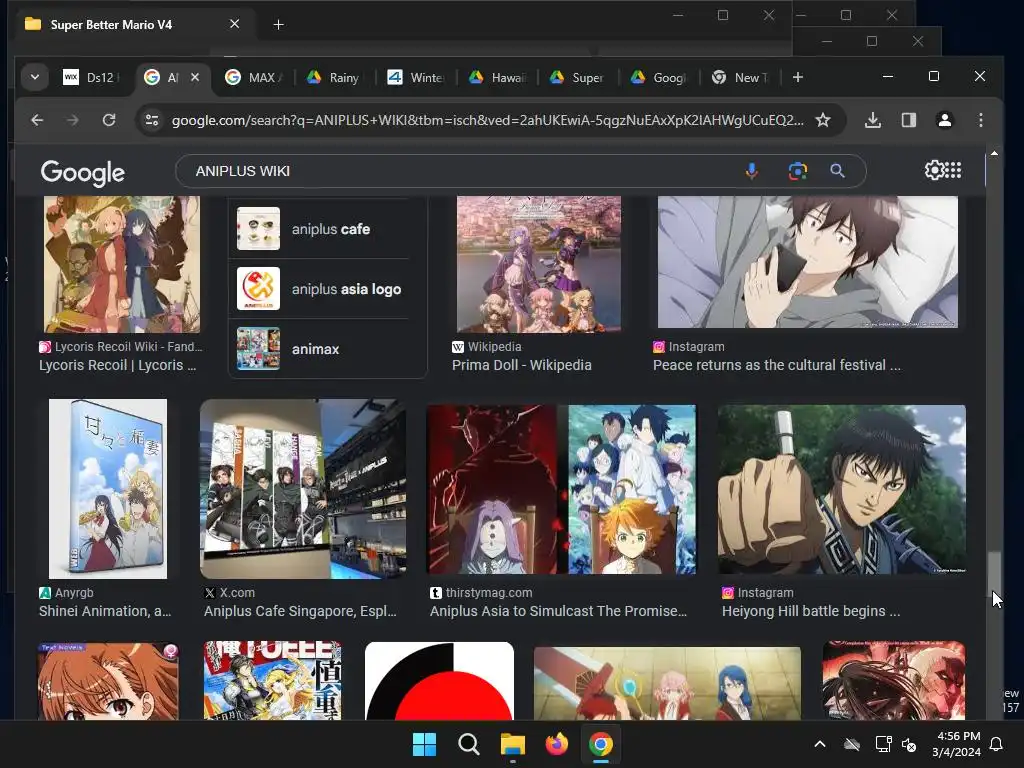Switch to the Super Drive tab
This screenshot has height=768, width=1024.
577,77
